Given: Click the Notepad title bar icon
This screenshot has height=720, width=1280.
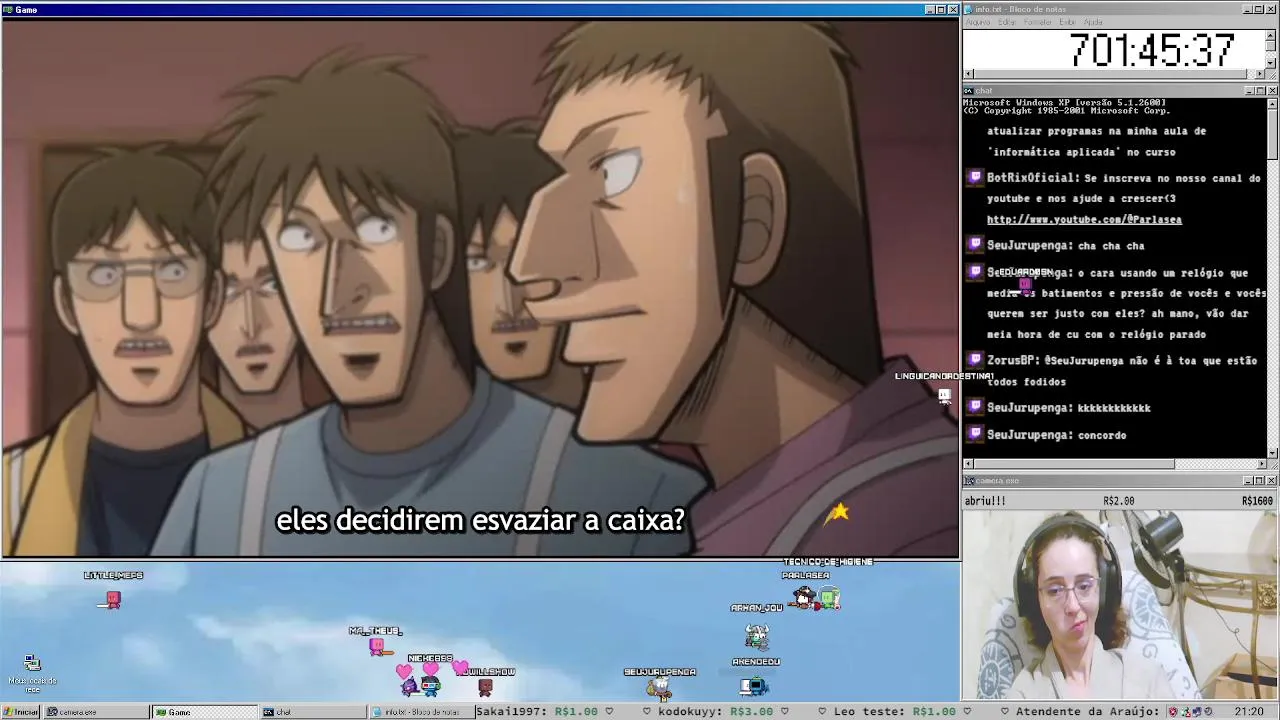Looking at the screenshot, I should 970,9.
